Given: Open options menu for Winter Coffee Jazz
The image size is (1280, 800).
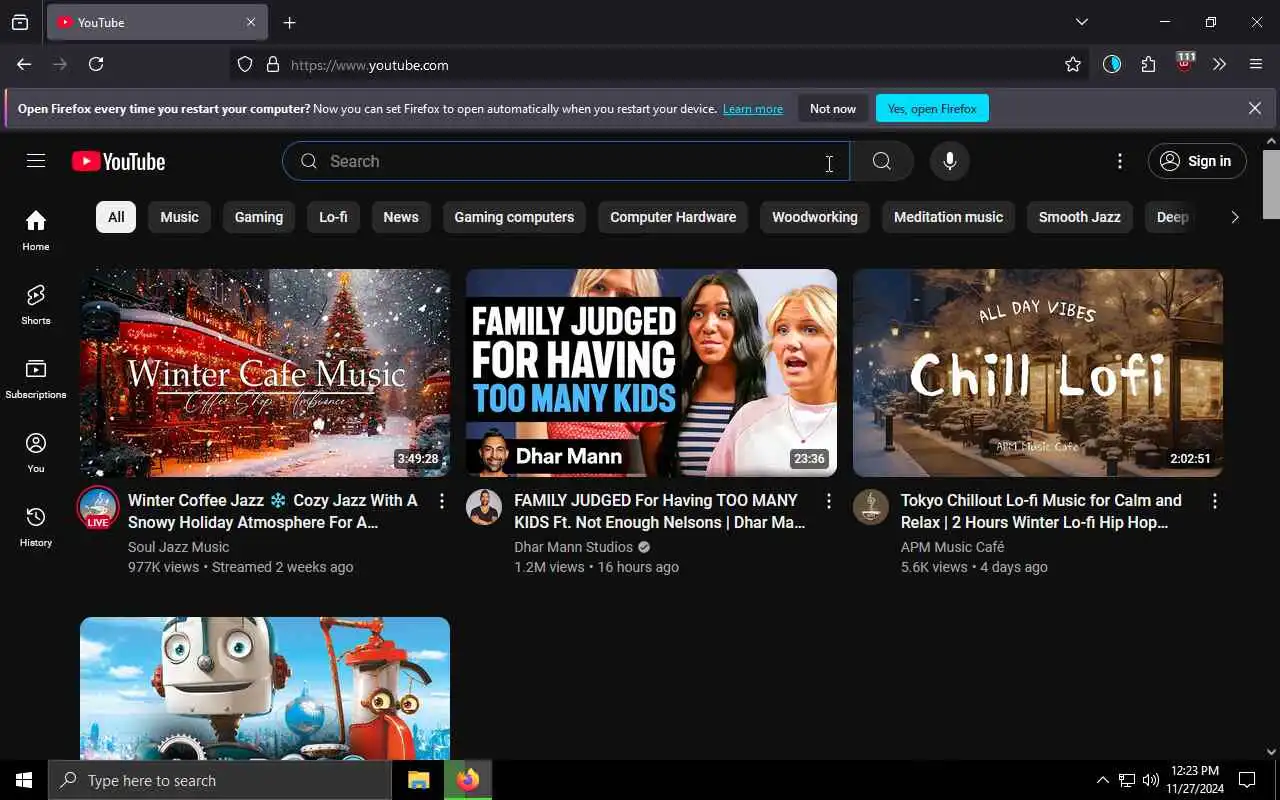Looking at the screenshot, I should tap(442, 501).
